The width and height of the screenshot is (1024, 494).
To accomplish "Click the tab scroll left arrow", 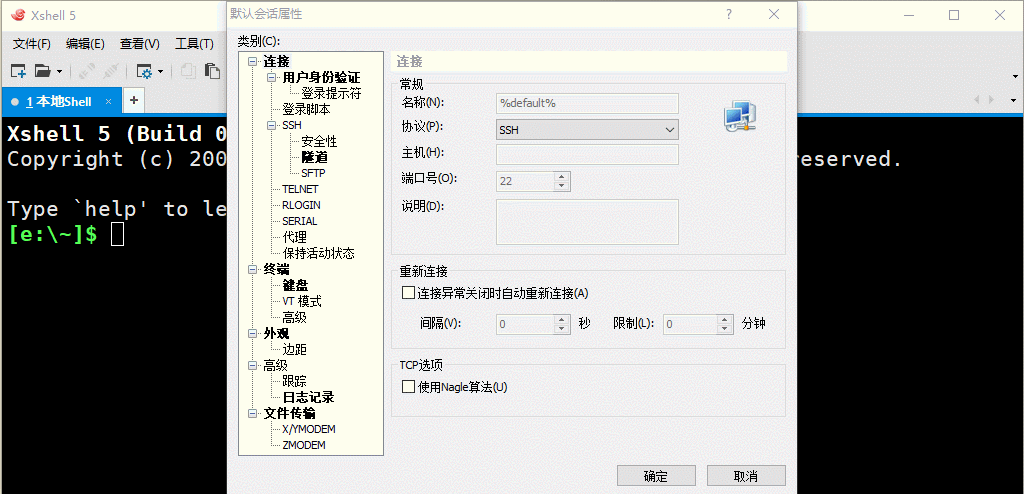I will 978,100.
